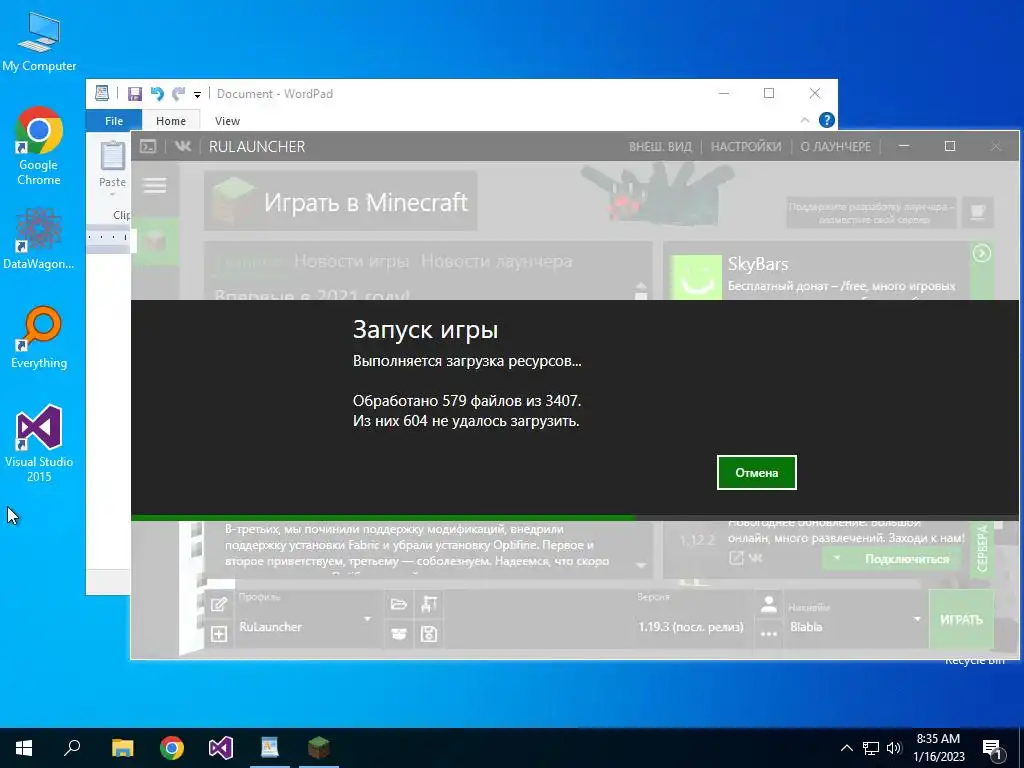Open File tab in WordPad
The image size is (1024, 768).
pyautogui.click(x=114, y=121)
